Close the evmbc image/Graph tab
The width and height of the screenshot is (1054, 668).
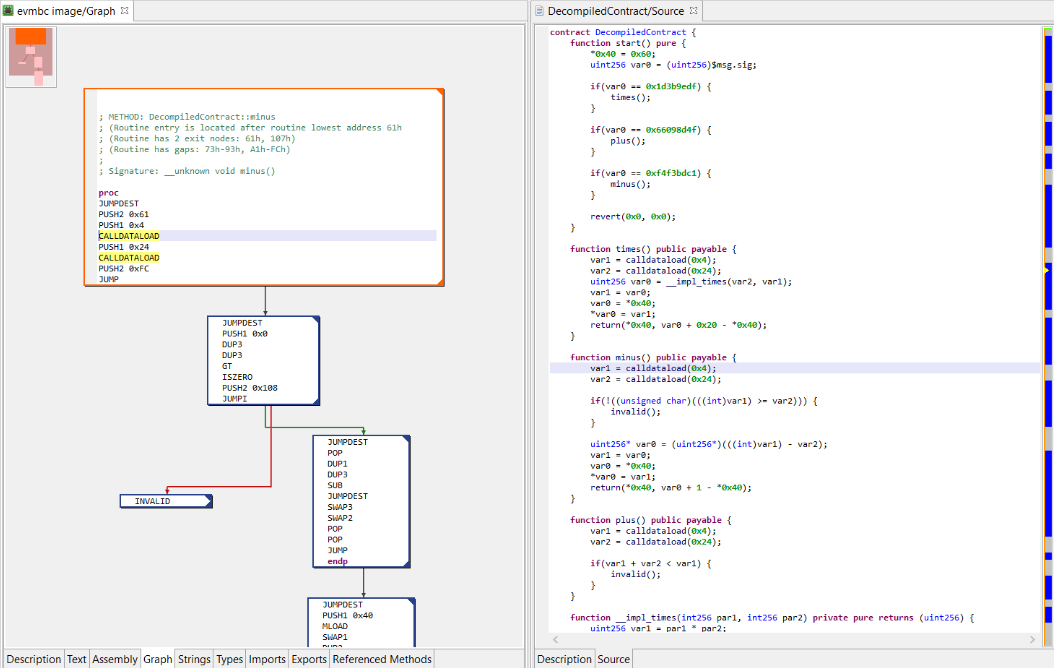124,11
